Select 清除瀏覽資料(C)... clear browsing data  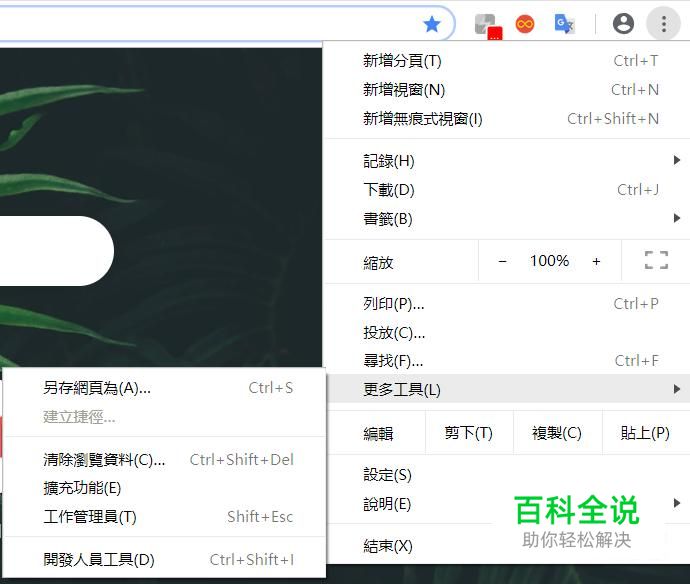pyautogui.click(x=165, y=459)
